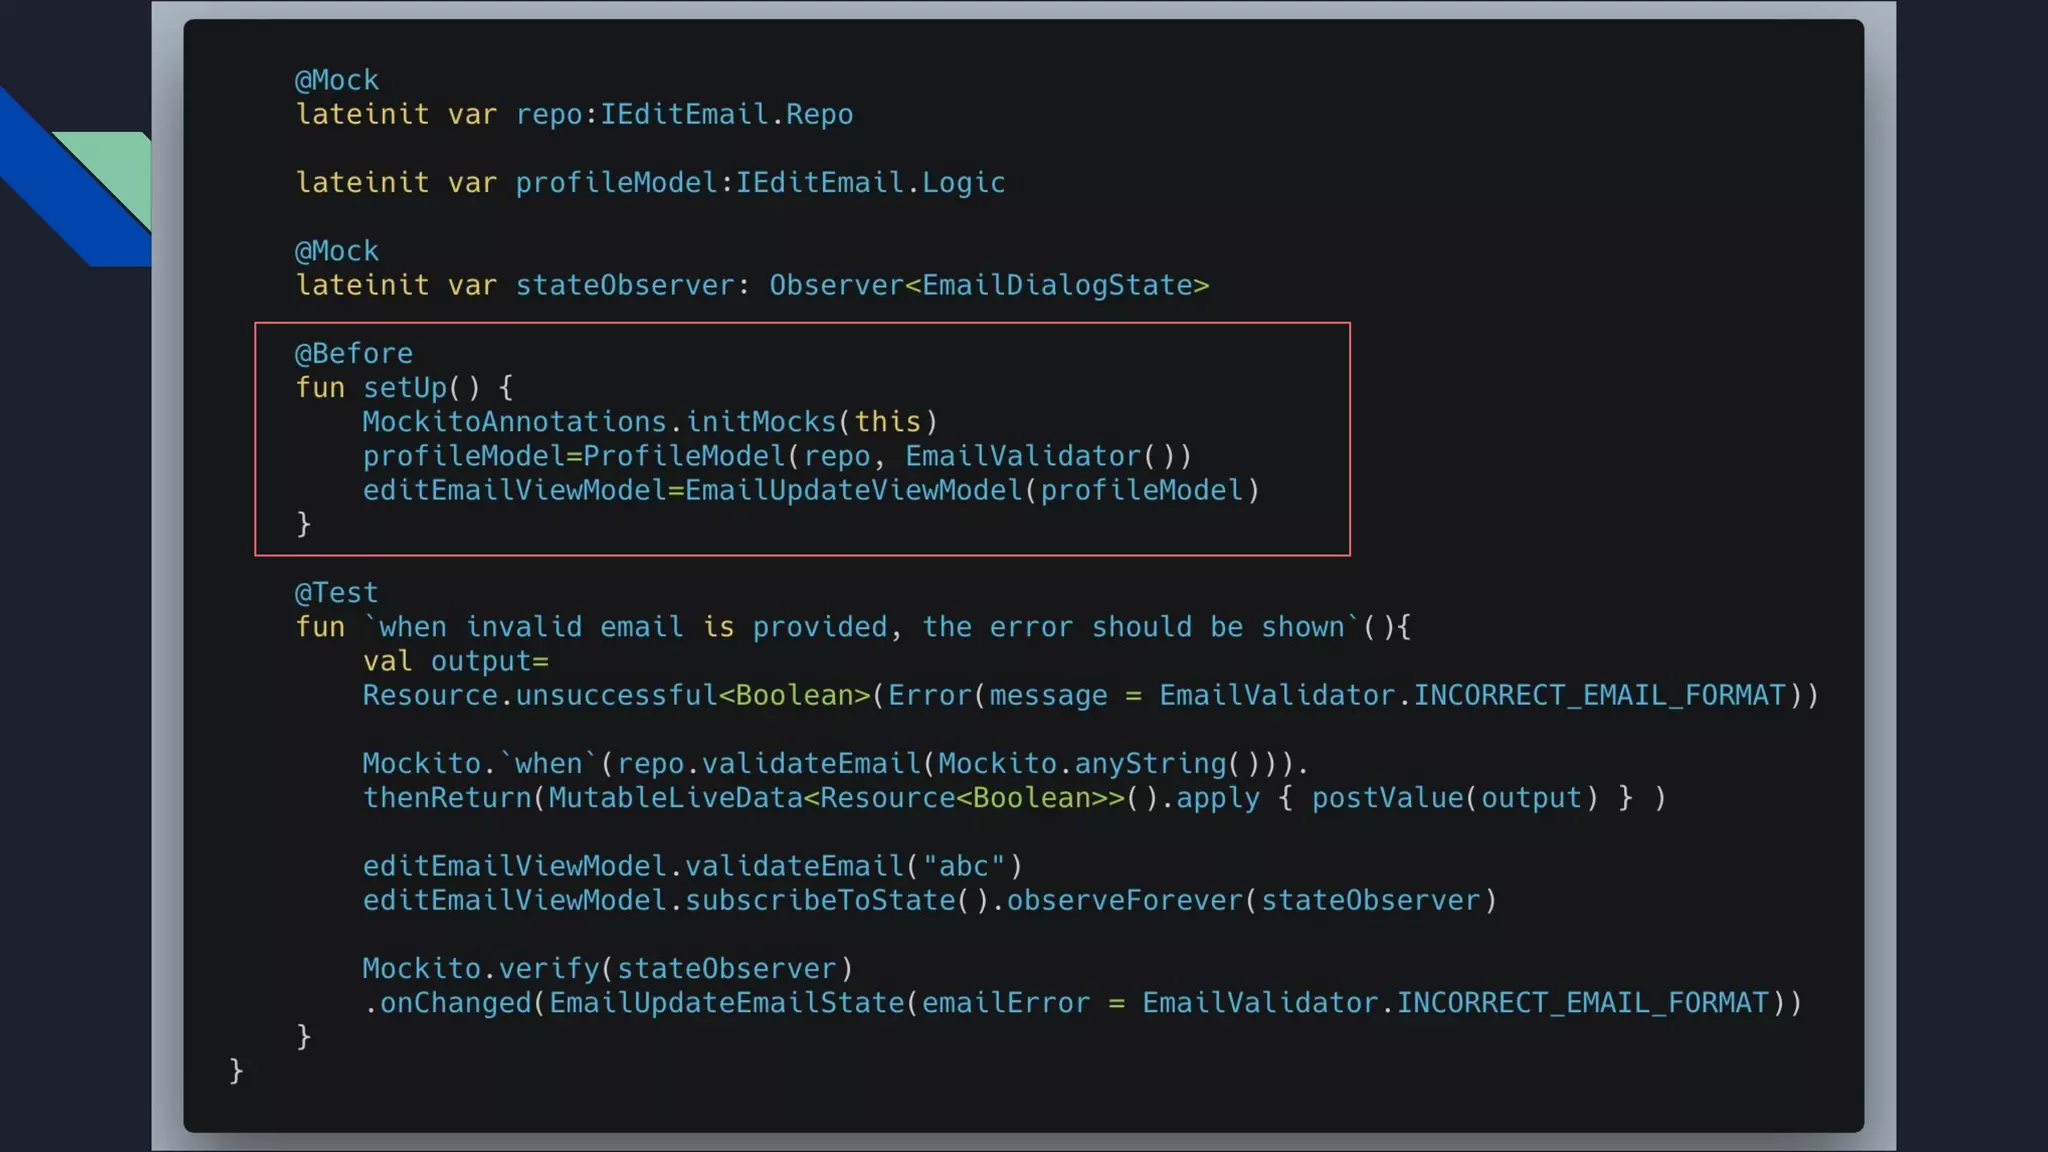Click the IEditEmail.Repo type text

pyautogui.click(x=726, y=115)
